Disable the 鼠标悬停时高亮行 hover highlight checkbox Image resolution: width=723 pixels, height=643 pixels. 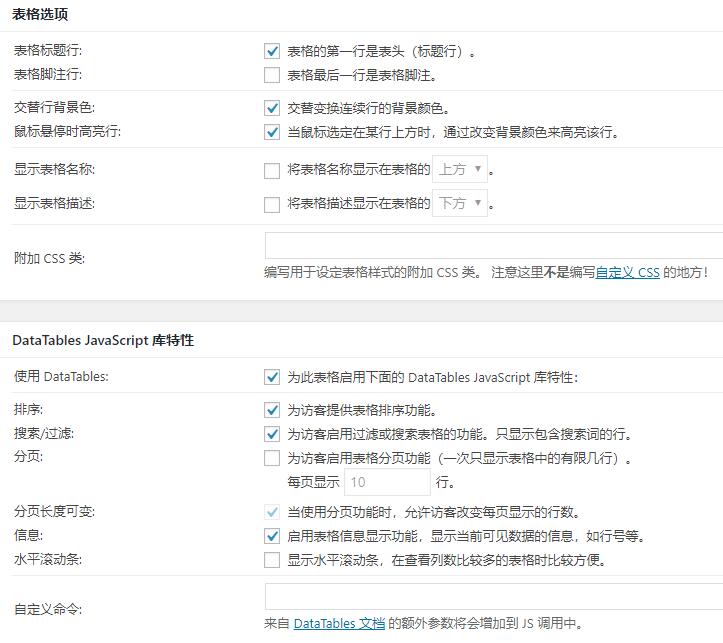tap(272, 132)
